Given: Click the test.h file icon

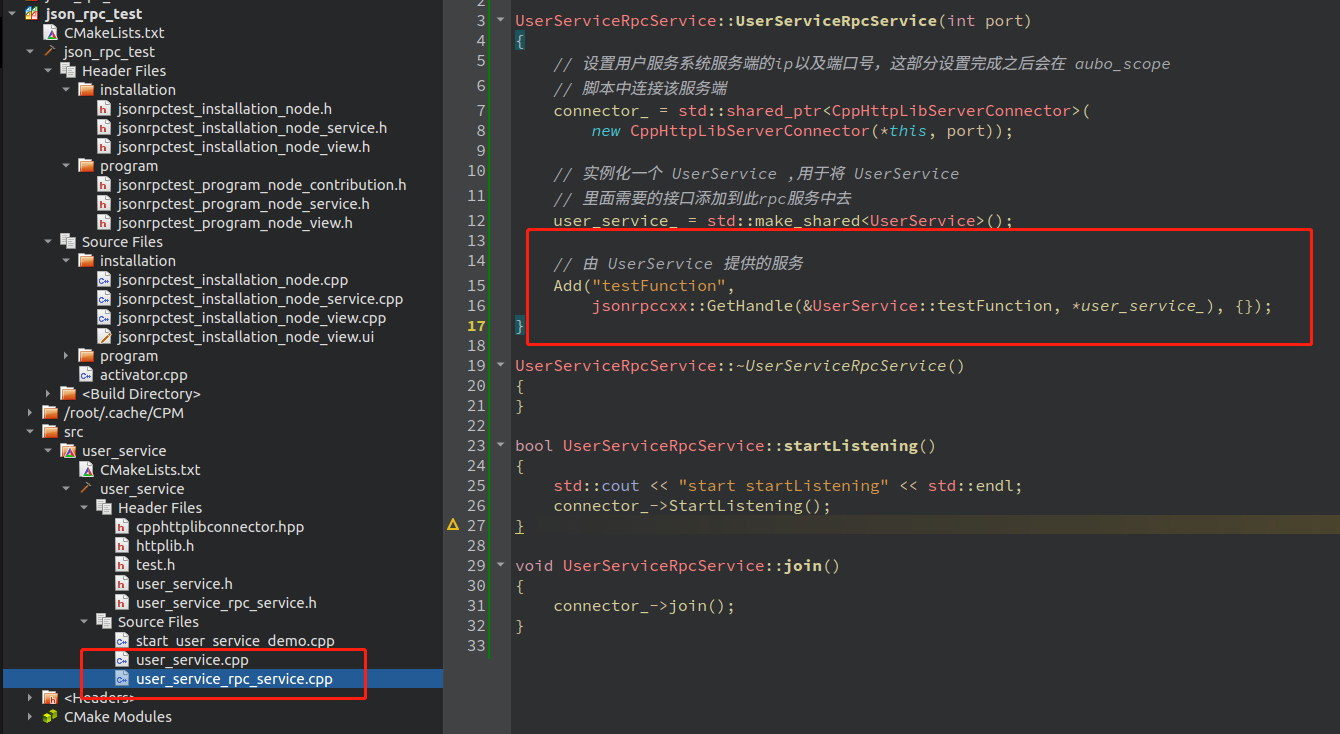Looking at the screenshot, I should (x=122, y=565).
